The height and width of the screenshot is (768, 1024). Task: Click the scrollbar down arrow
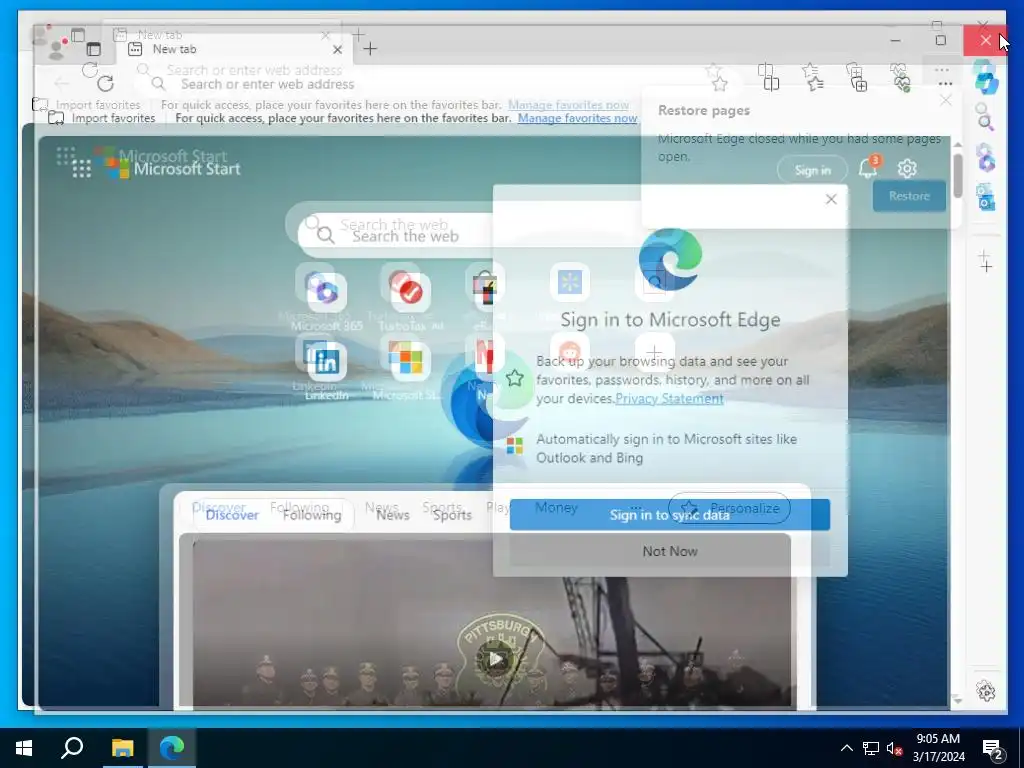[x=957, y=700]
